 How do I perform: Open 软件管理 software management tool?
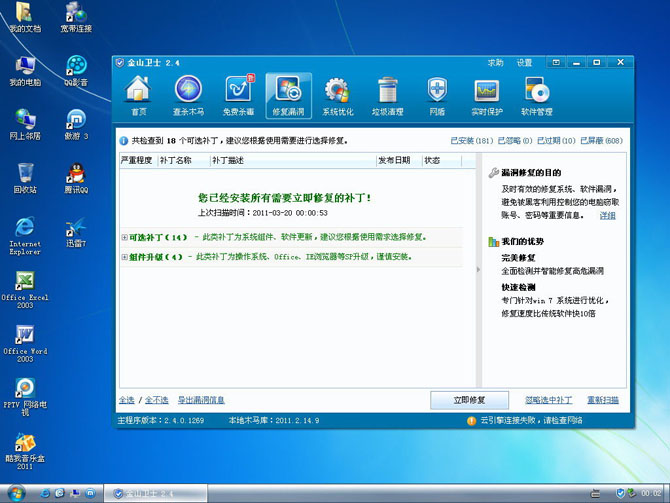click(x=537, y=96)
